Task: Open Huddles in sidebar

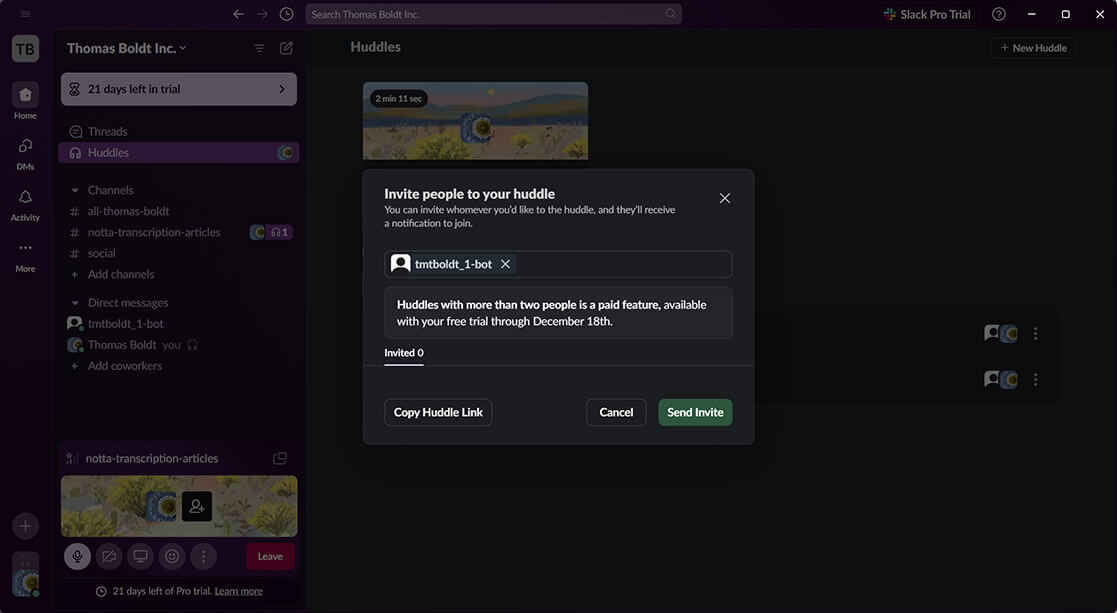Action: pos(179,152)
